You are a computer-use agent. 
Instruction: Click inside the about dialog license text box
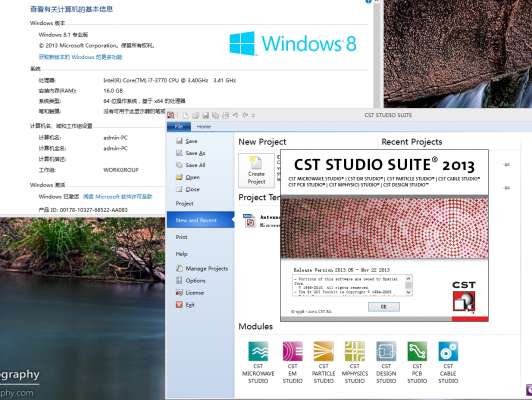(349, 285)
